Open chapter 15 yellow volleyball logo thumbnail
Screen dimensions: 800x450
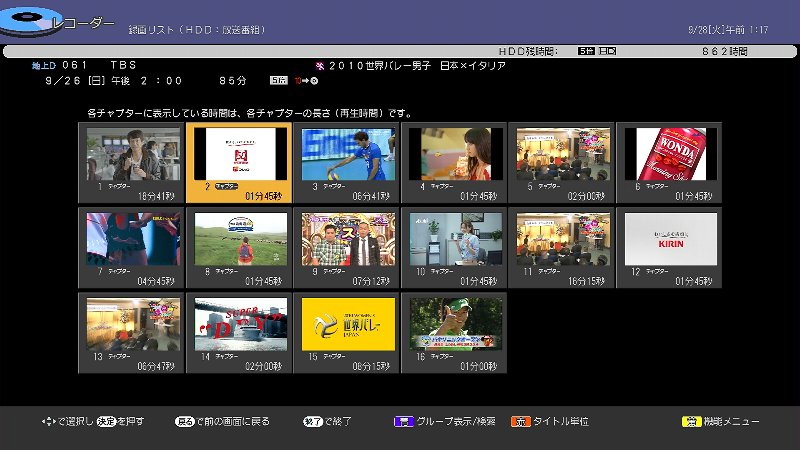[347, 323]
